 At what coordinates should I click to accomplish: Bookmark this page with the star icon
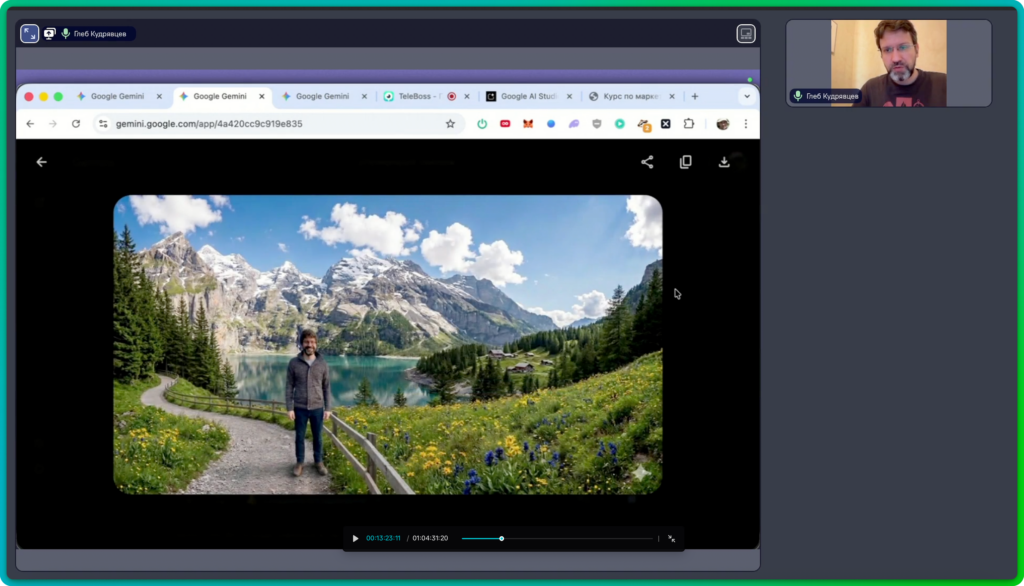[x=450, y=123]
